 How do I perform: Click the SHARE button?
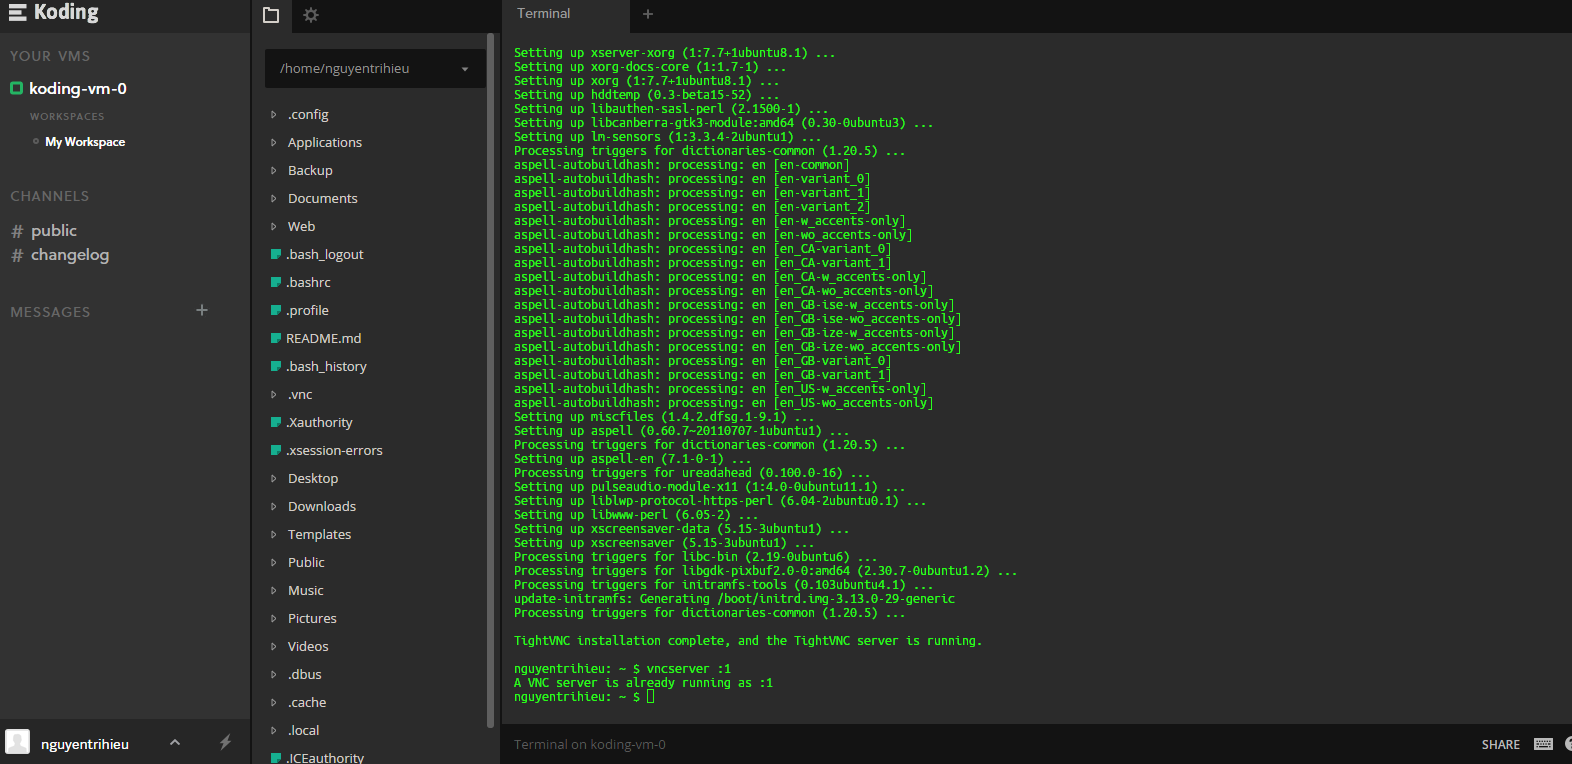(x=1500, y=745)
